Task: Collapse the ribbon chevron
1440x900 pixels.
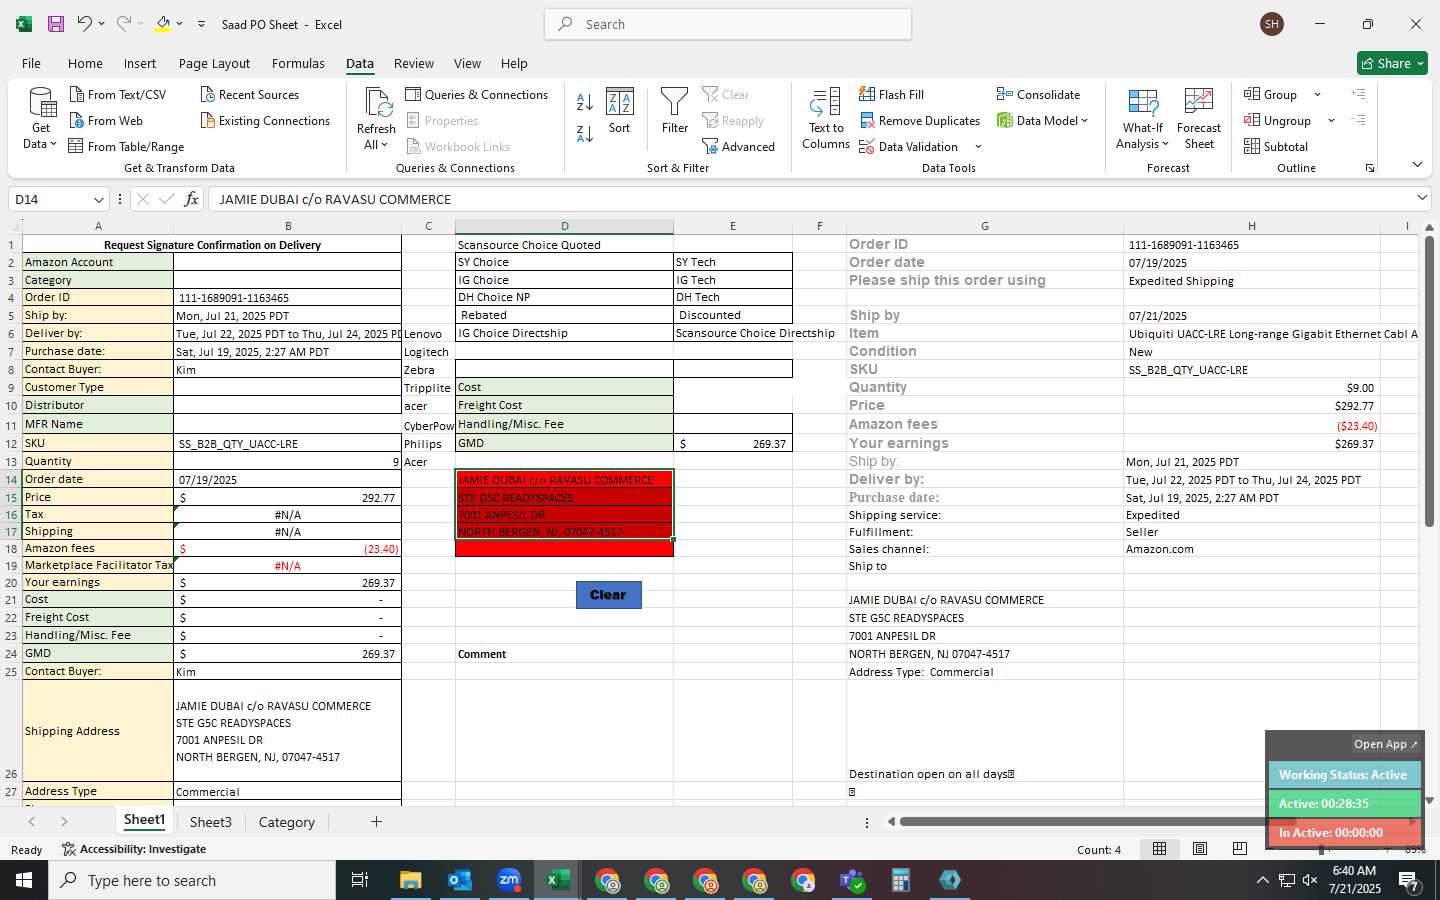Action: tap(1417, 164)
